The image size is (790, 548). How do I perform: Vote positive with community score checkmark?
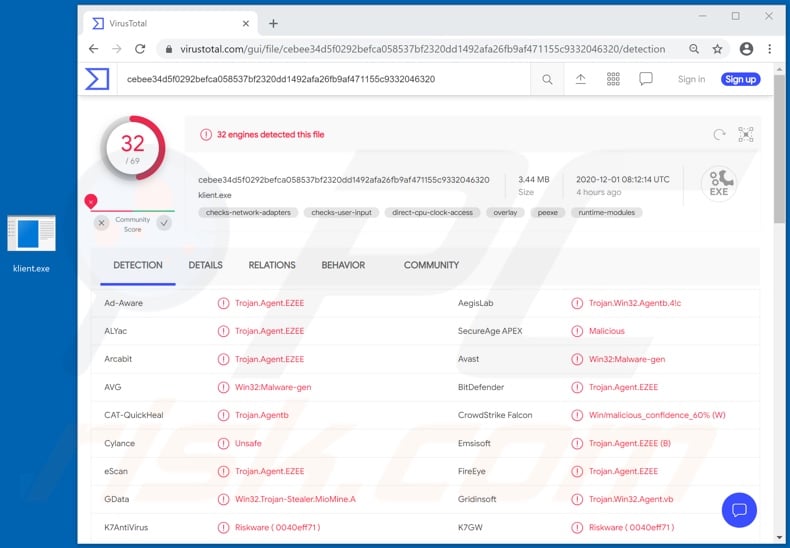pyautogui.click(x=164, y=223)
